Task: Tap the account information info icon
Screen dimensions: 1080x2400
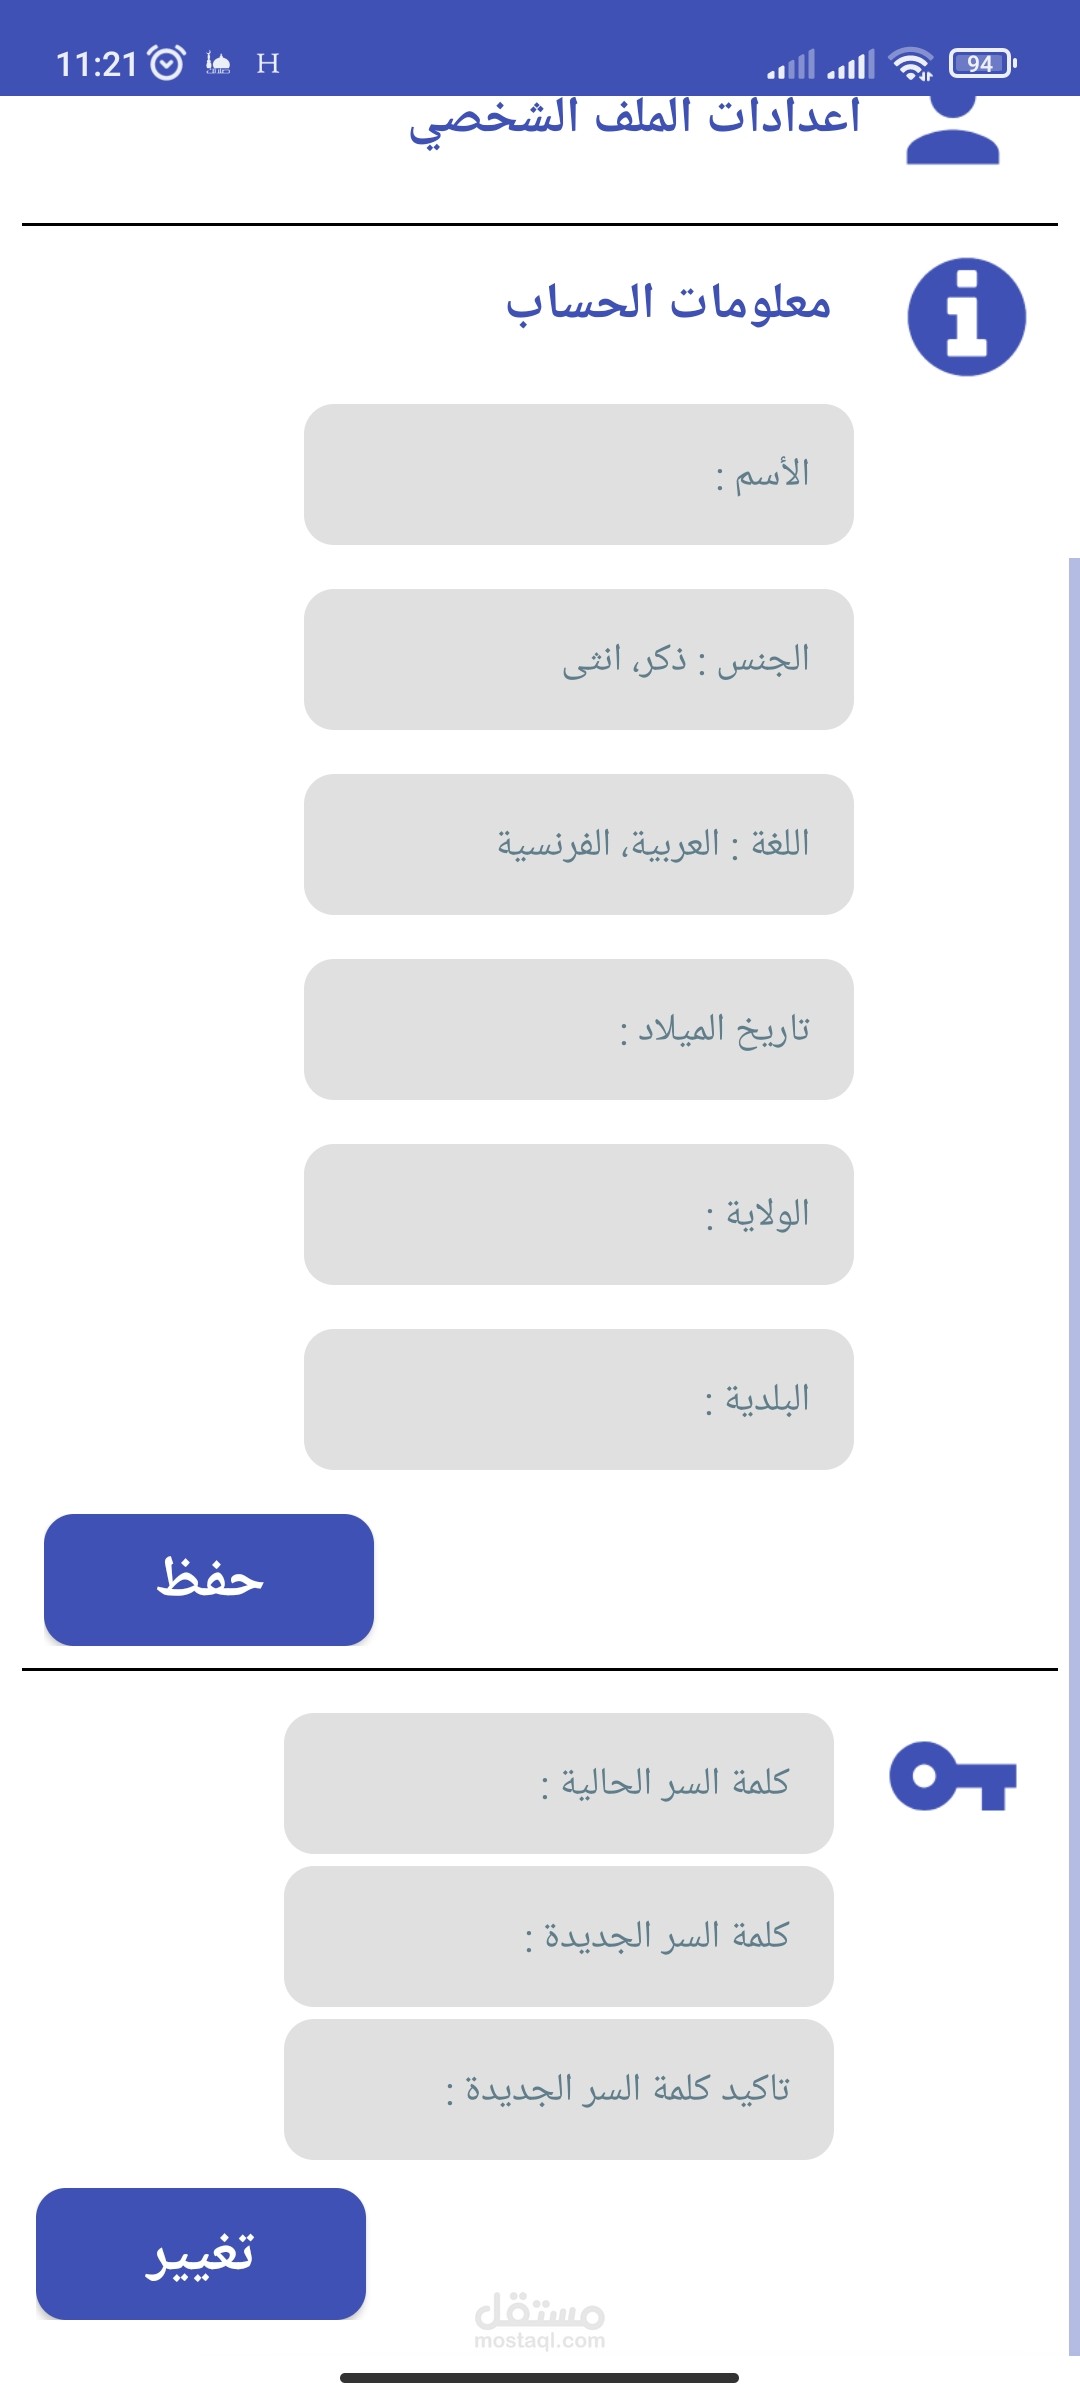Action: pos(966,317)
